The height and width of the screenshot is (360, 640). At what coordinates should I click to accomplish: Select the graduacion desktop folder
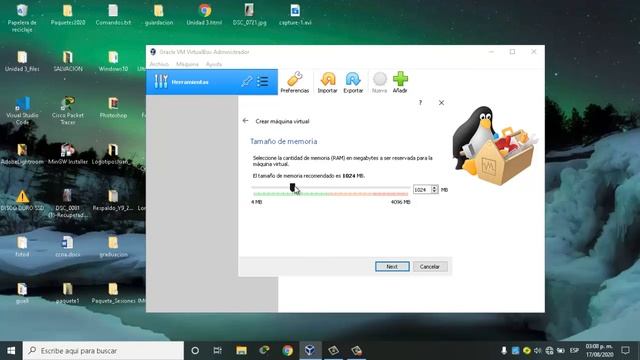(113, 247)
